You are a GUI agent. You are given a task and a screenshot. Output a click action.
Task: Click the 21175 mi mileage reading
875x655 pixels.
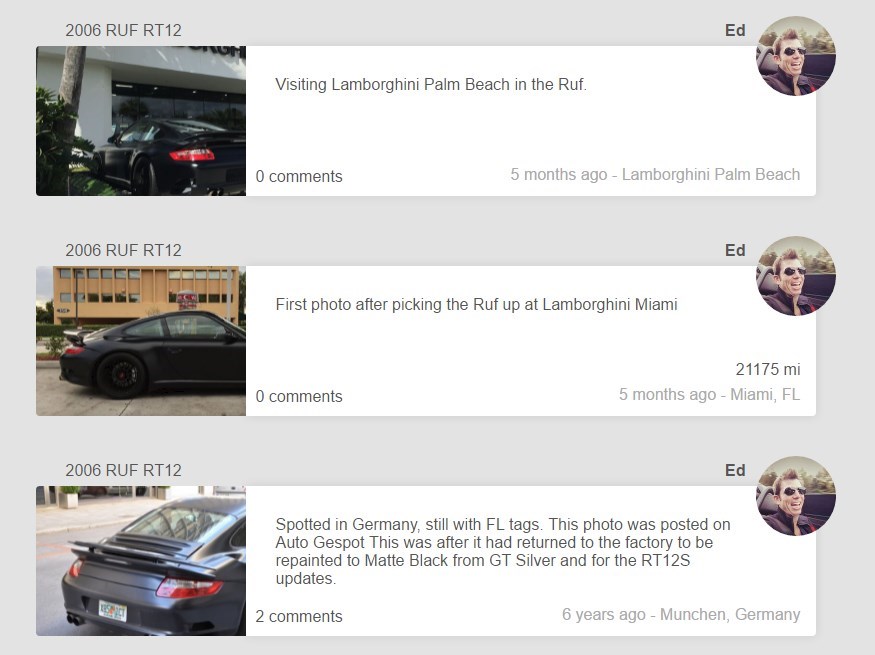(x=768, y=369)
